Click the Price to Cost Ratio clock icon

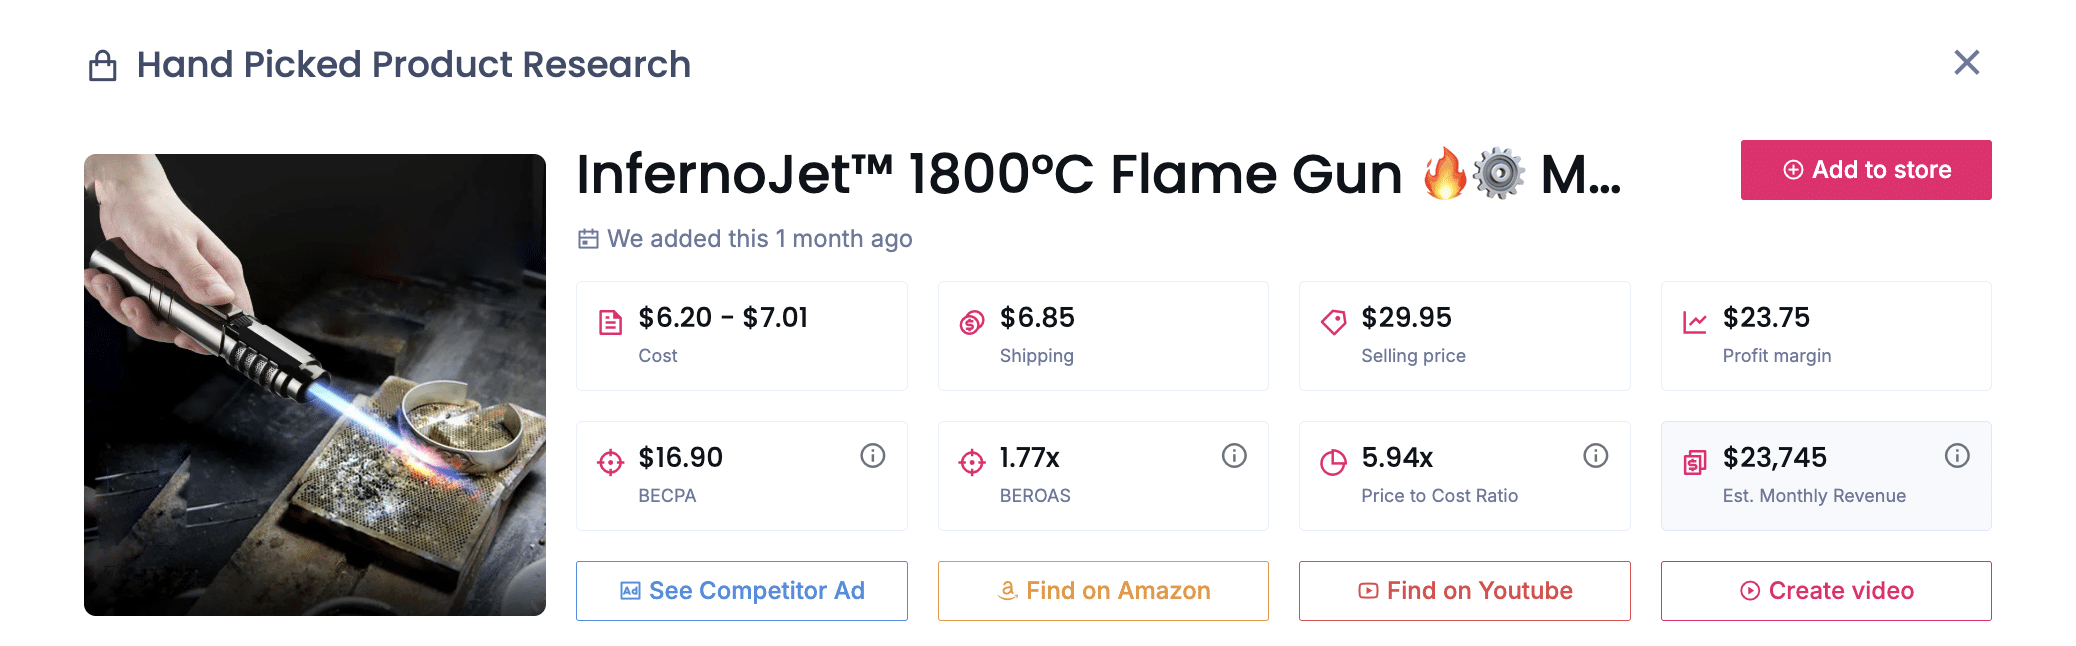[1332, 460]
